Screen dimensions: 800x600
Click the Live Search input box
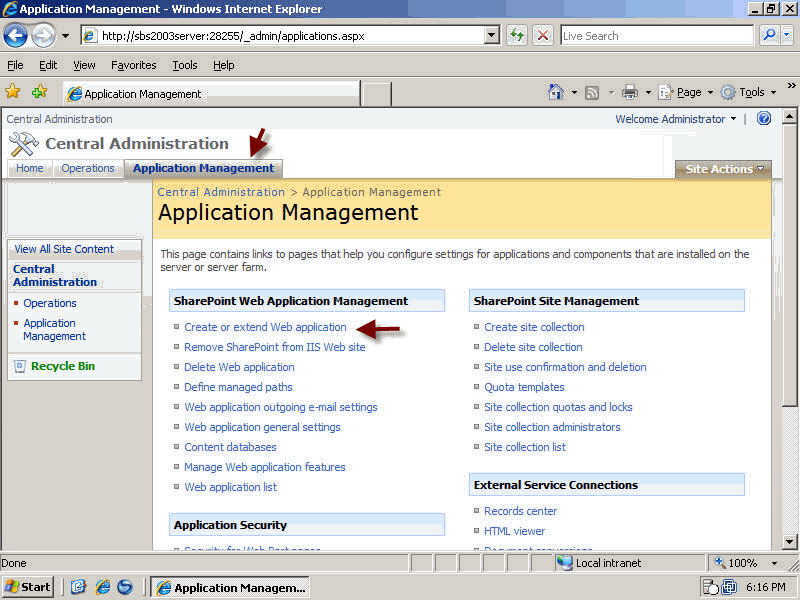click(x=657, y=36)
